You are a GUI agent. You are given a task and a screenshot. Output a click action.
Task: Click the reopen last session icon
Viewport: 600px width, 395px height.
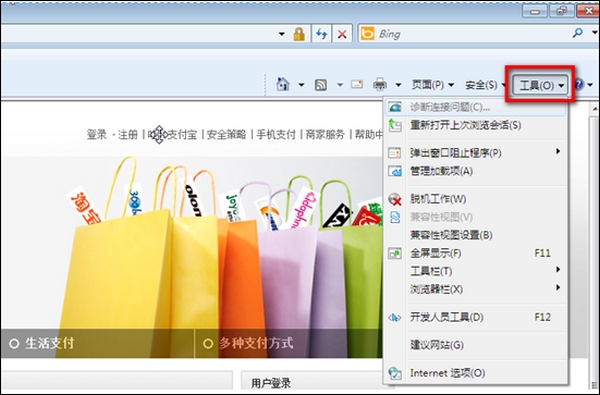pyautogui.click(x=395, y=125)
